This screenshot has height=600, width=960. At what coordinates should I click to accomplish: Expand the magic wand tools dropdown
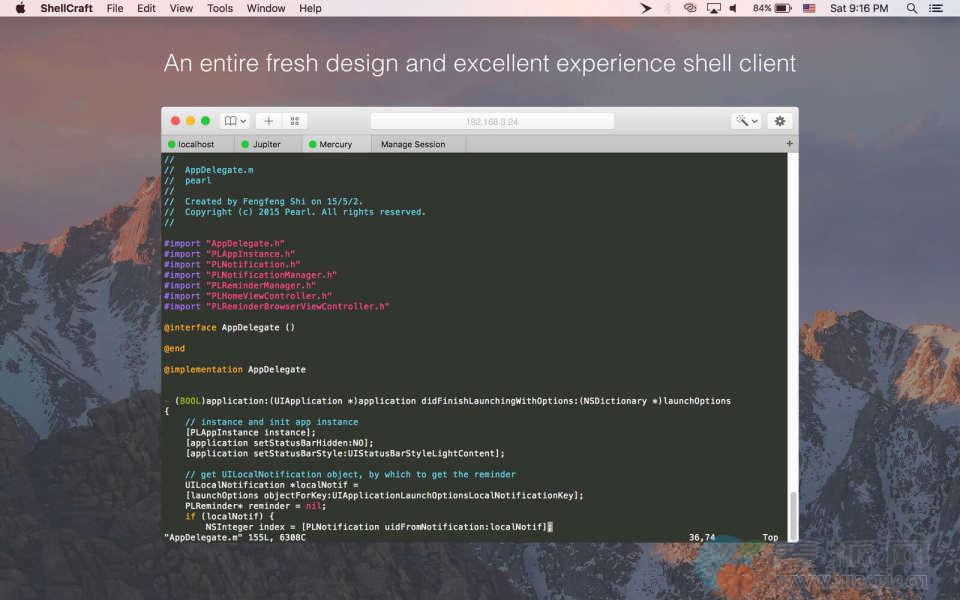(x=746, y=121)
